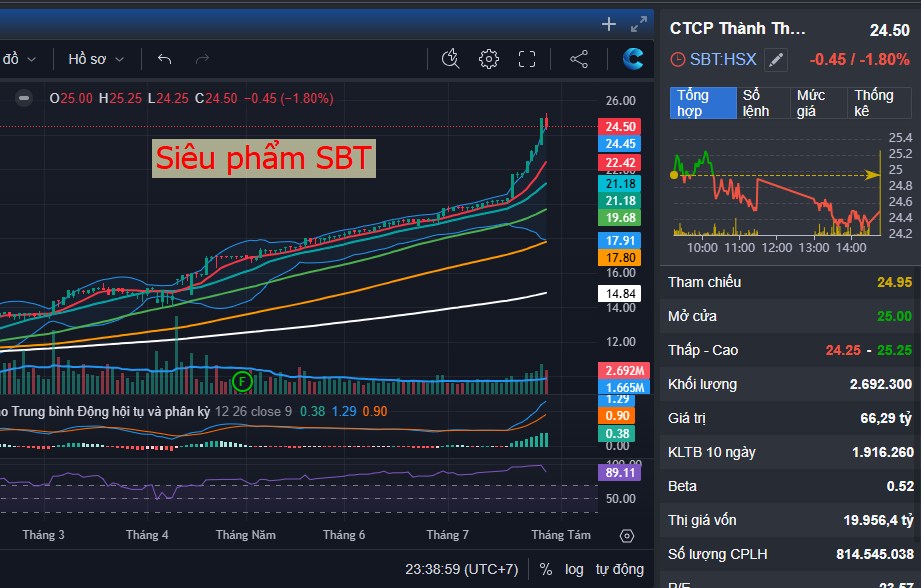This screenshot has height=588, width=921.
Task: Edit the SBT:HSX symbol with pencil
Action: coord(776,59)
